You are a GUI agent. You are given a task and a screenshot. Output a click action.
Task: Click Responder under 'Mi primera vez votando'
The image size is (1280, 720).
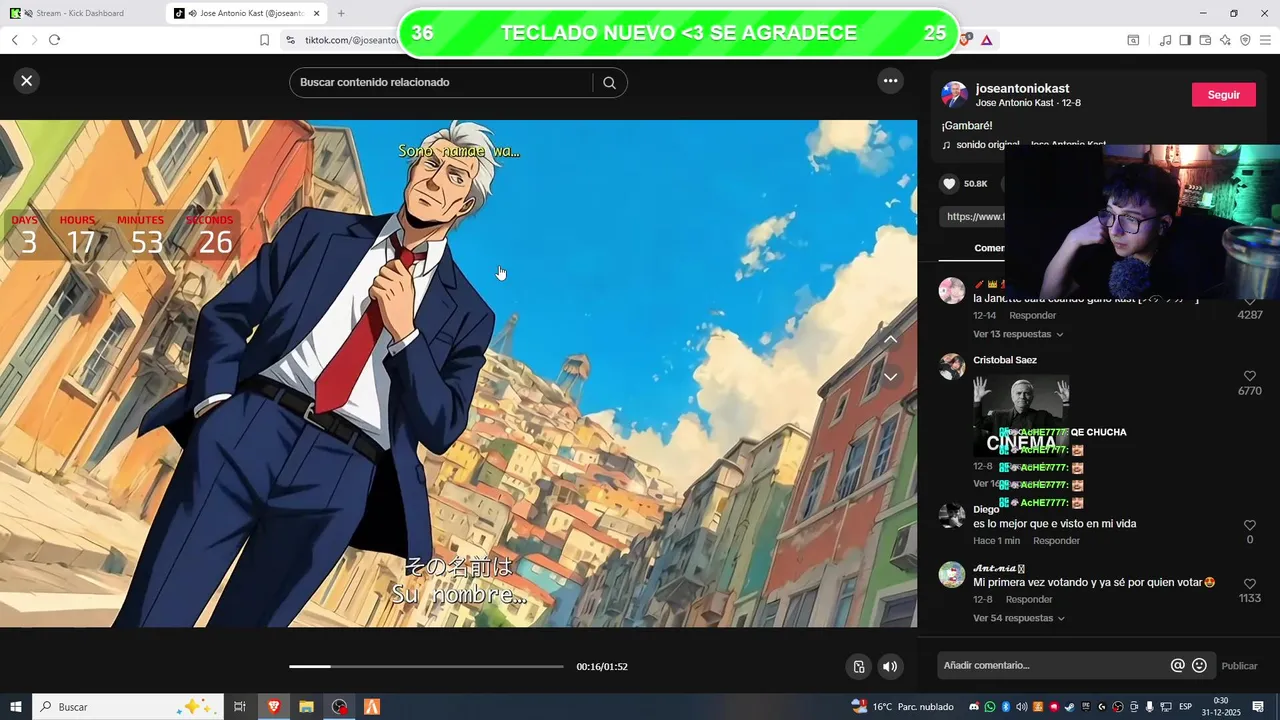tap(1029, 599)
